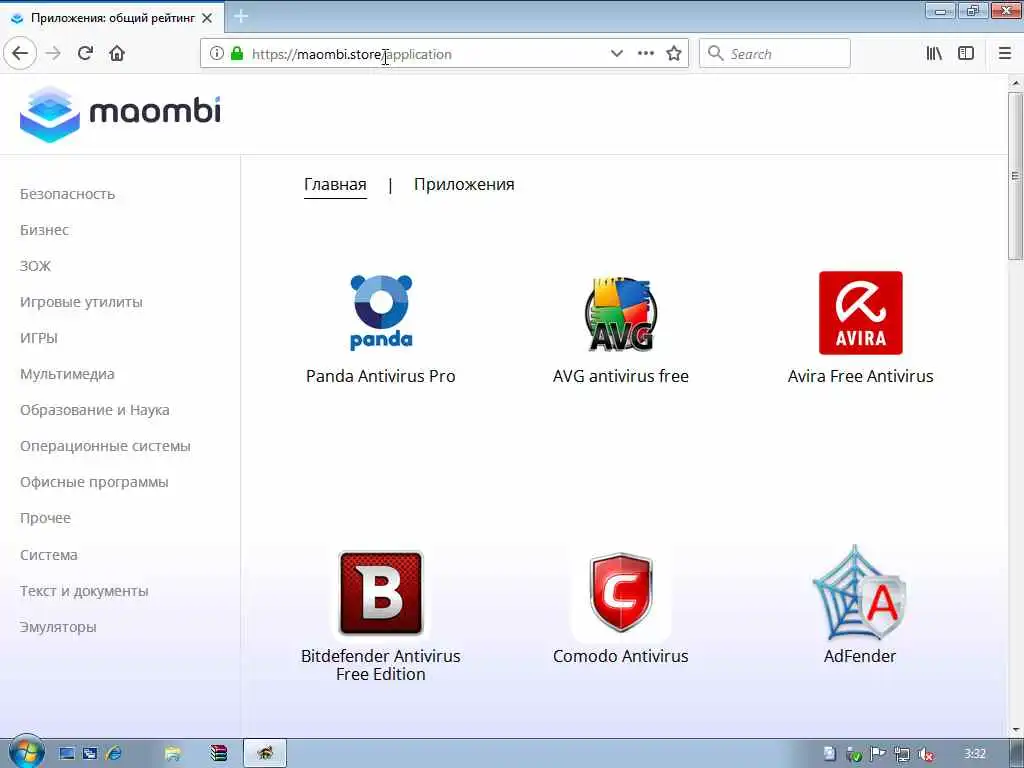This screenshot has width=1024, height=768.
Task: Click the red Avira logo icon
Action: pyautogui.click(x=861, y=313)
